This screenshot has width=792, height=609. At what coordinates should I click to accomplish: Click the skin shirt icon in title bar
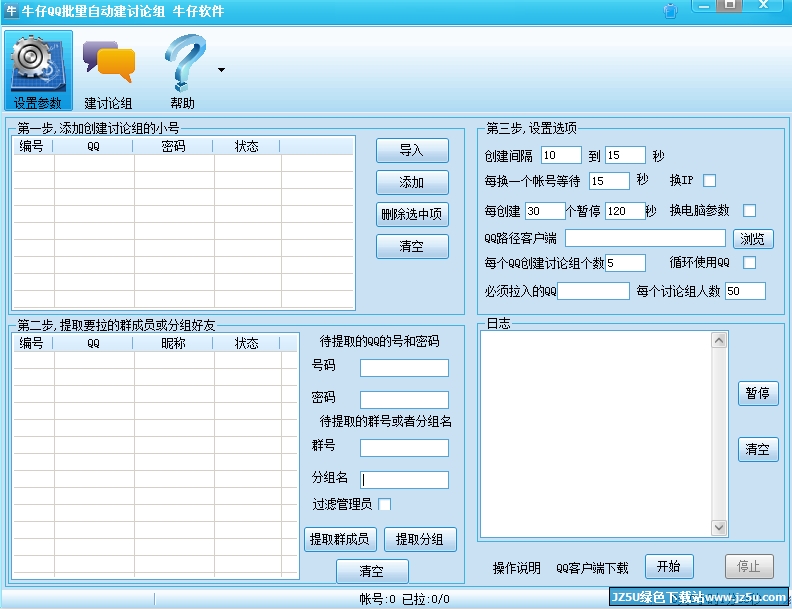[670, 11]
